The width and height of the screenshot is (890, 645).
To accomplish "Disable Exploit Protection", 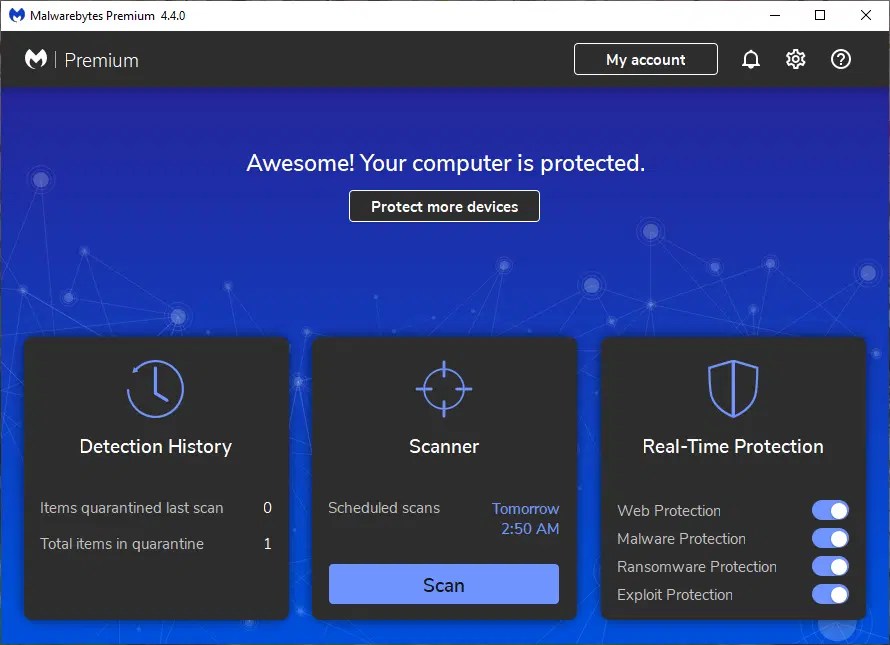I will pyautogui.click(x=831, y=594).
